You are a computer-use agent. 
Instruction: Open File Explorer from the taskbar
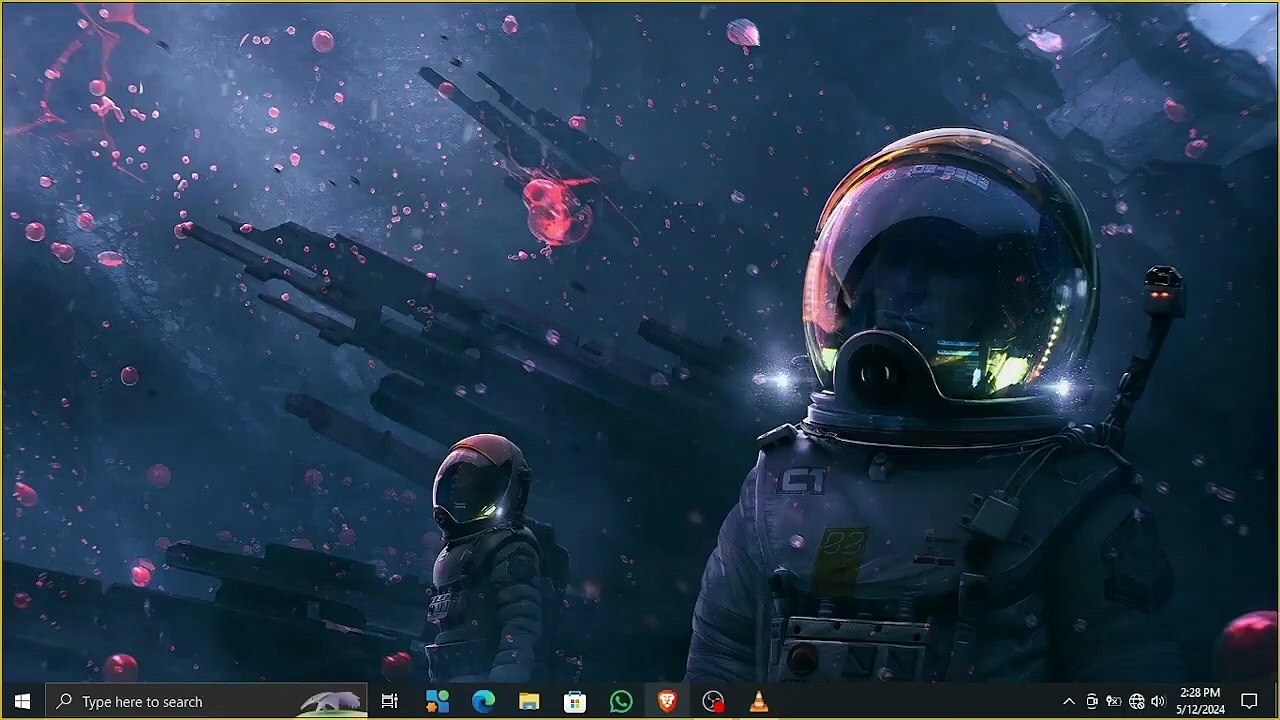tap(529, 701)
